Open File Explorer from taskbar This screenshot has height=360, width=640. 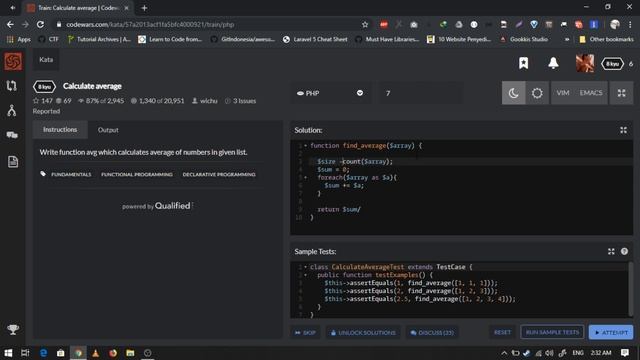pos(130,353)
